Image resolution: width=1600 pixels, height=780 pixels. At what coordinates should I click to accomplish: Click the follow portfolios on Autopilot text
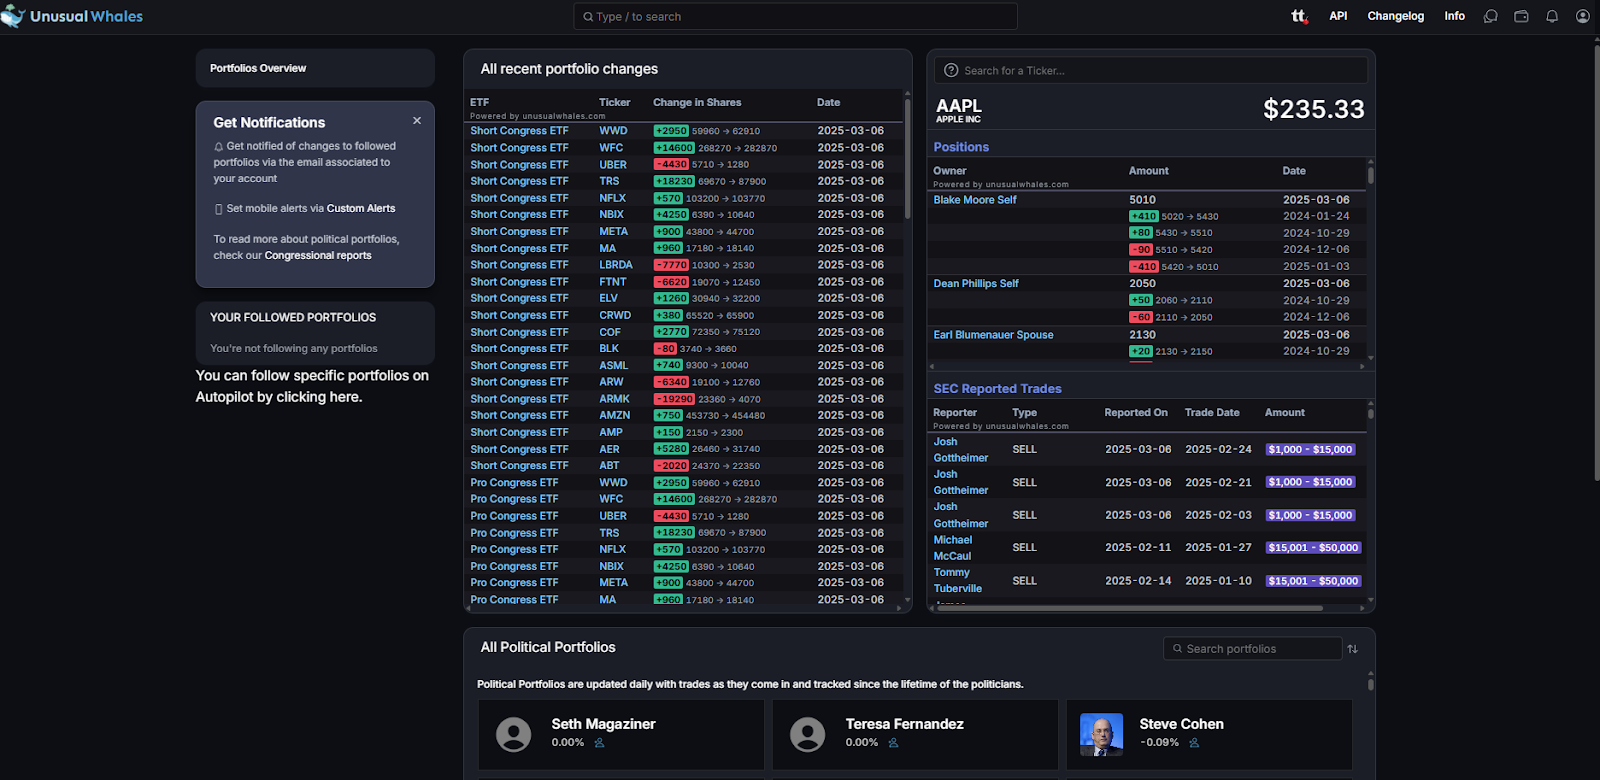pyautogui.click(x=312, y=386)
